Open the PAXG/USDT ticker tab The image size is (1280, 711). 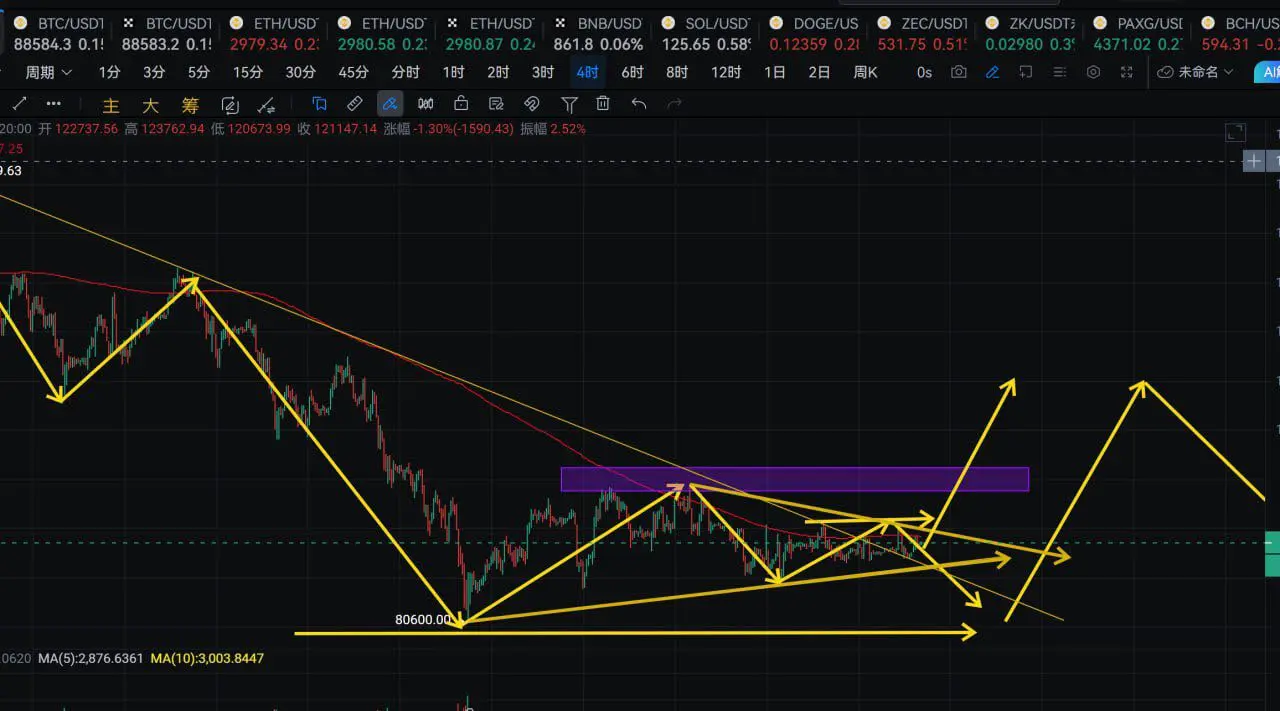(x=1138, y=33)
